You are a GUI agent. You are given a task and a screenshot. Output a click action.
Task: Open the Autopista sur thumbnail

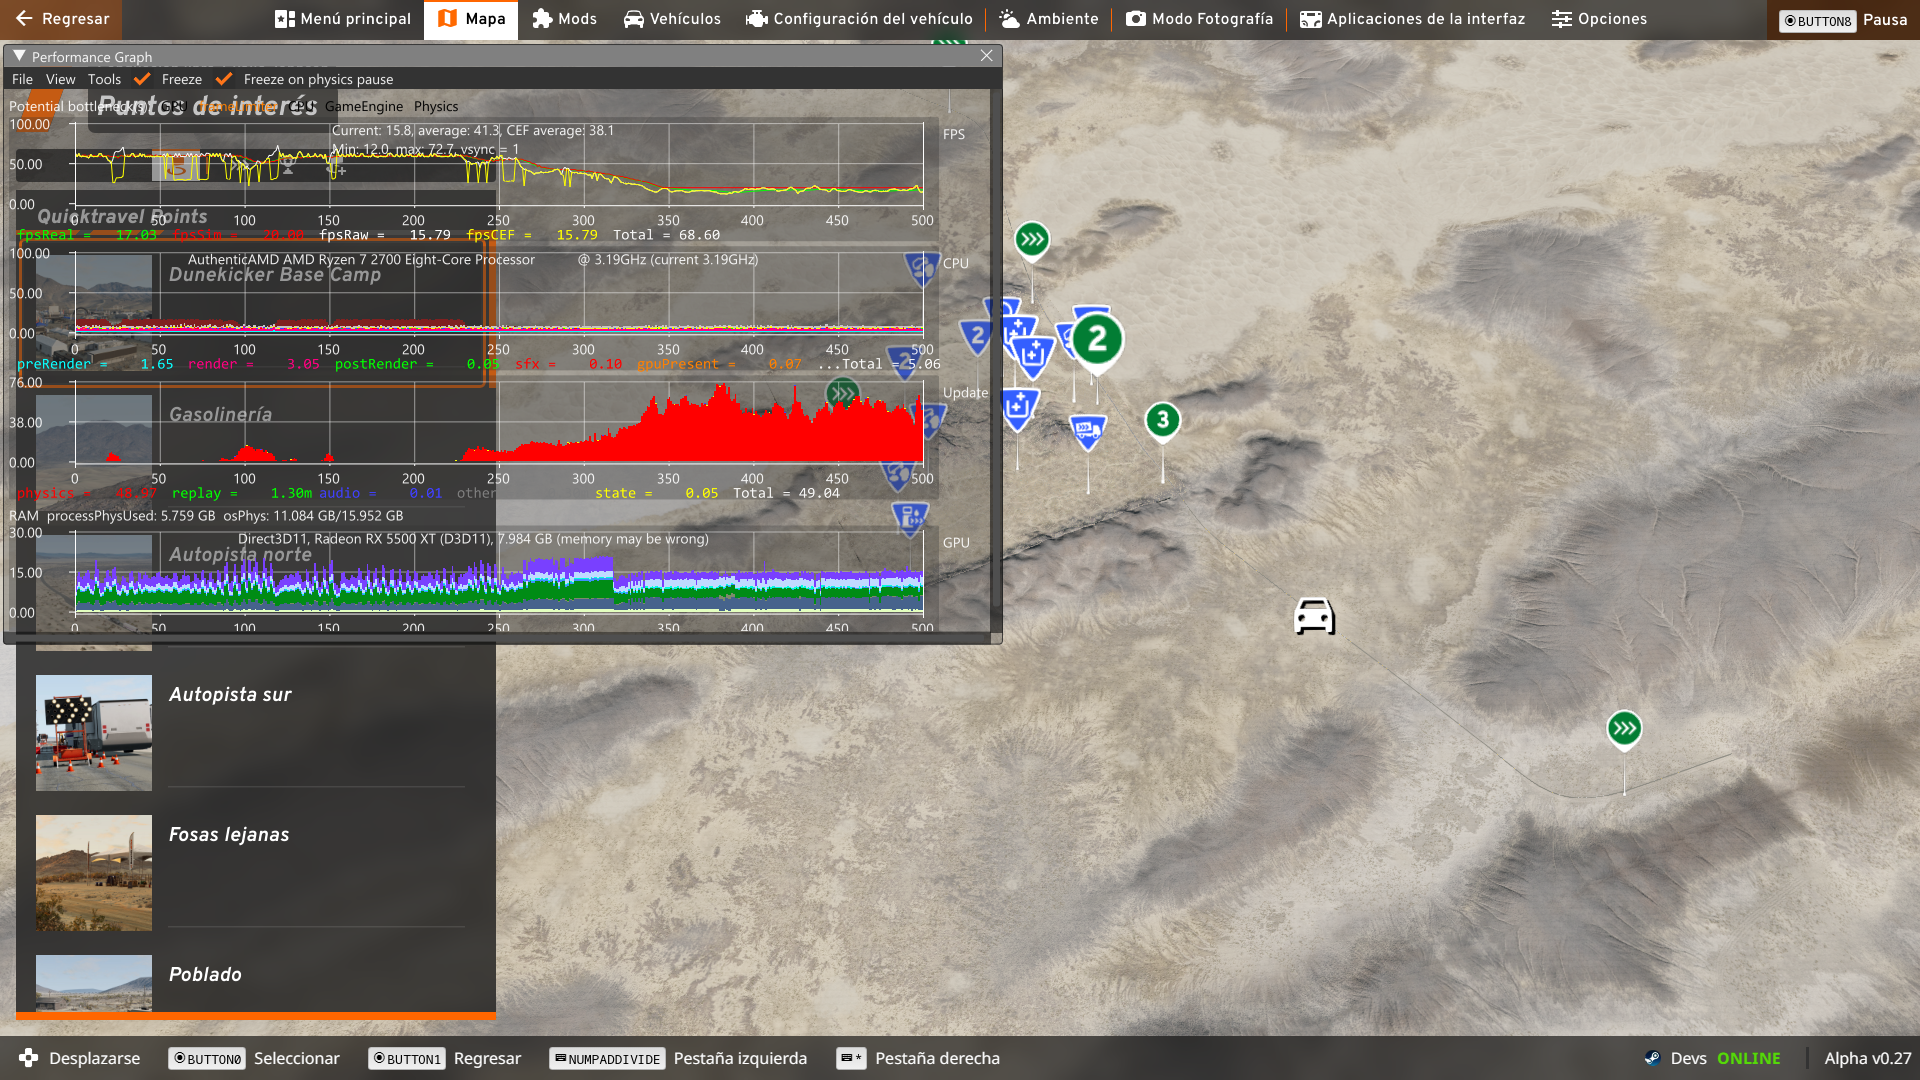click(94, 733)
